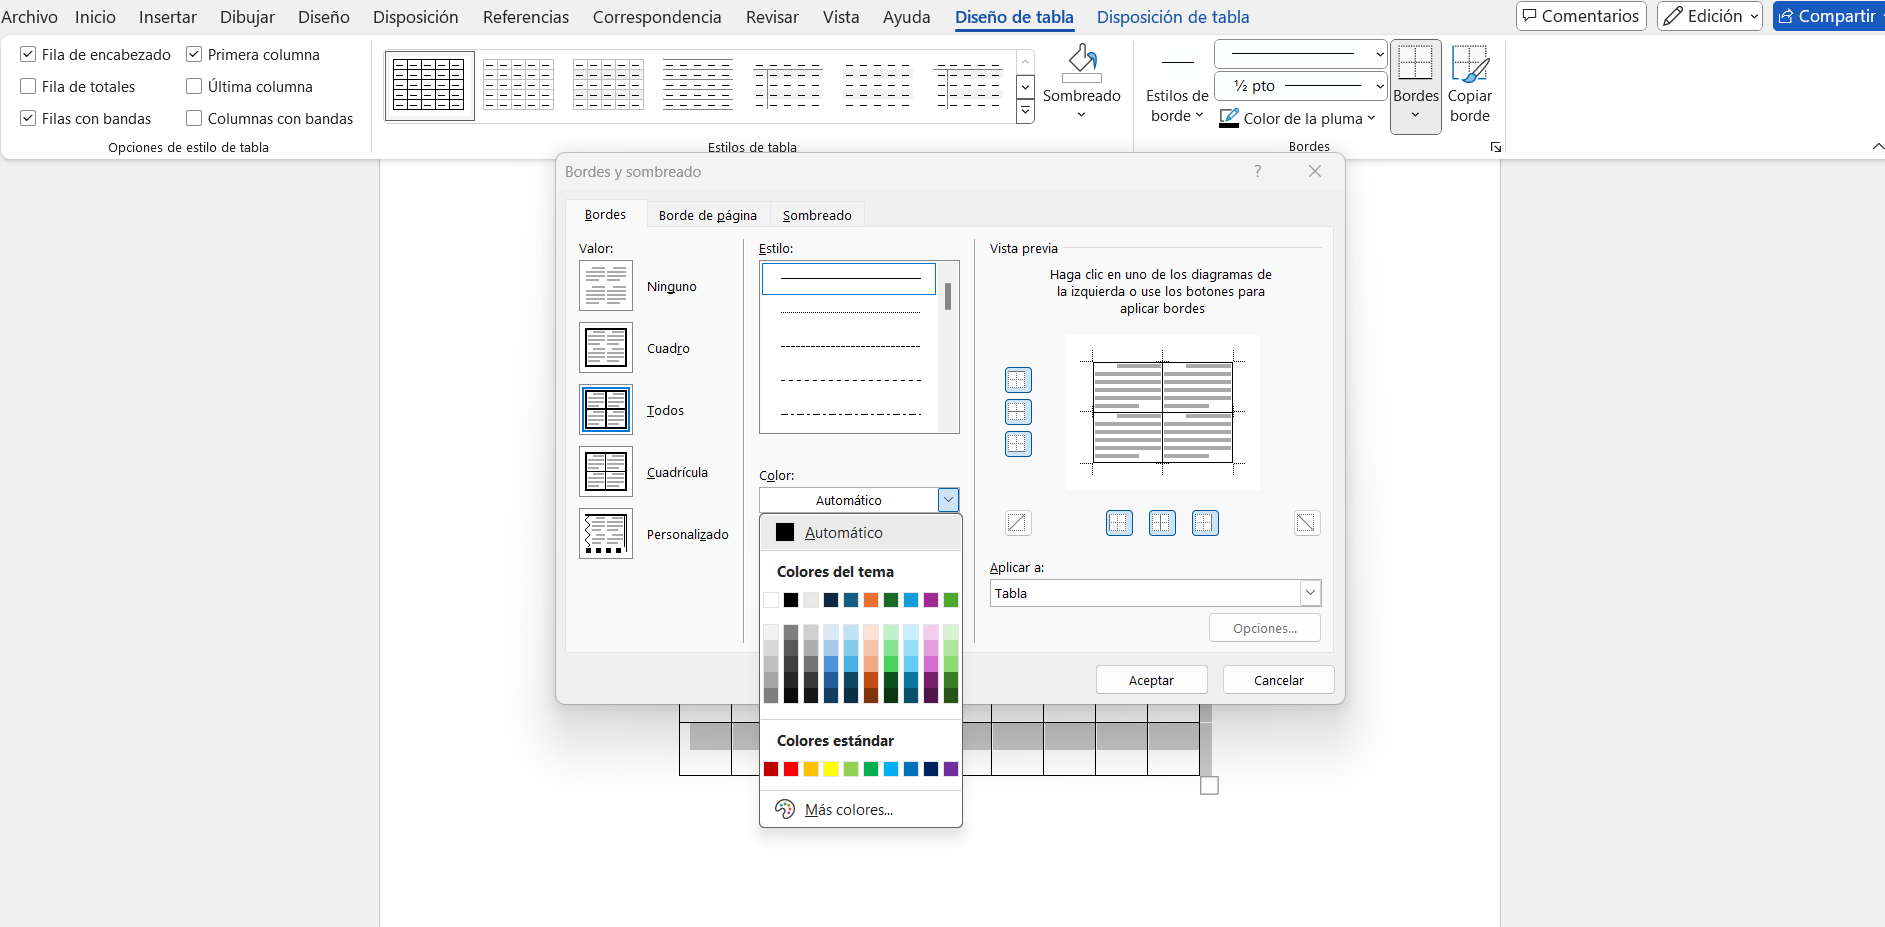Viewport: 1885px width, 927px height.
Task: Enable the Fila de totales checkbox
Action: tap(28, 87)
